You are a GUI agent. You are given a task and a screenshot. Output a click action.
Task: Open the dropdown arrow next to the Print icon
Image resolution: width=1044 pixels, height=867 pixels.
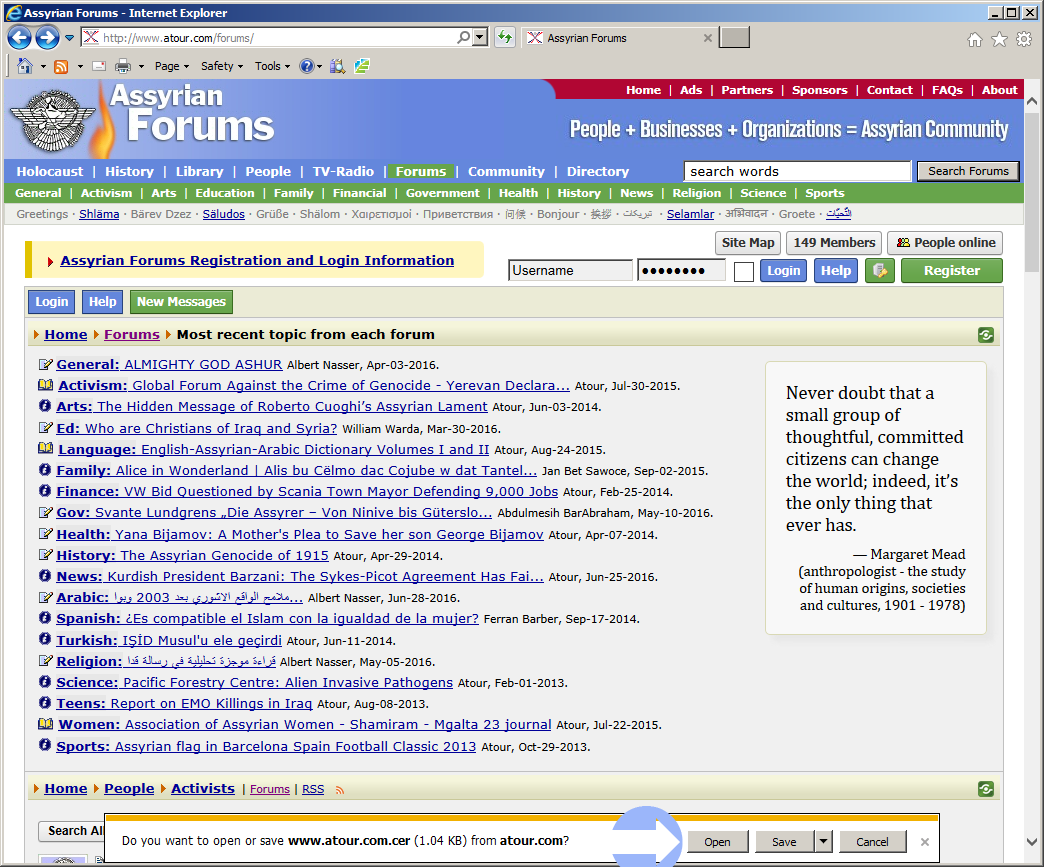pyautogui.click(x=141, y=67)
